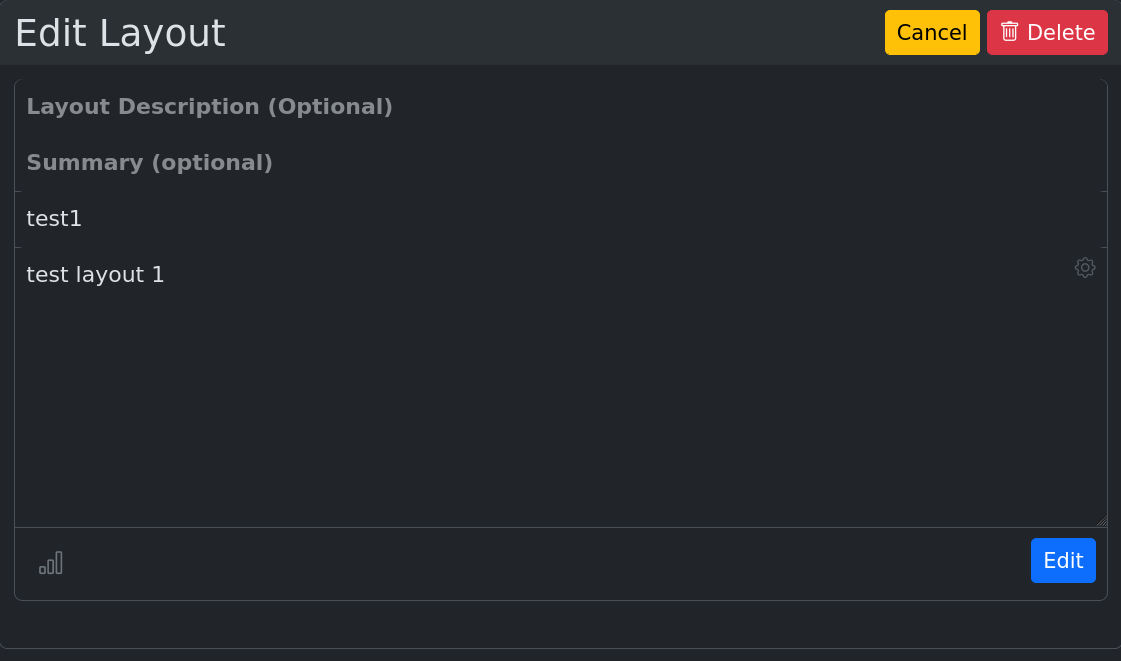The width and height of the screenshot is (1121, 661).
Task: Click the bar chart signal icon
Action: pos(51,563)
